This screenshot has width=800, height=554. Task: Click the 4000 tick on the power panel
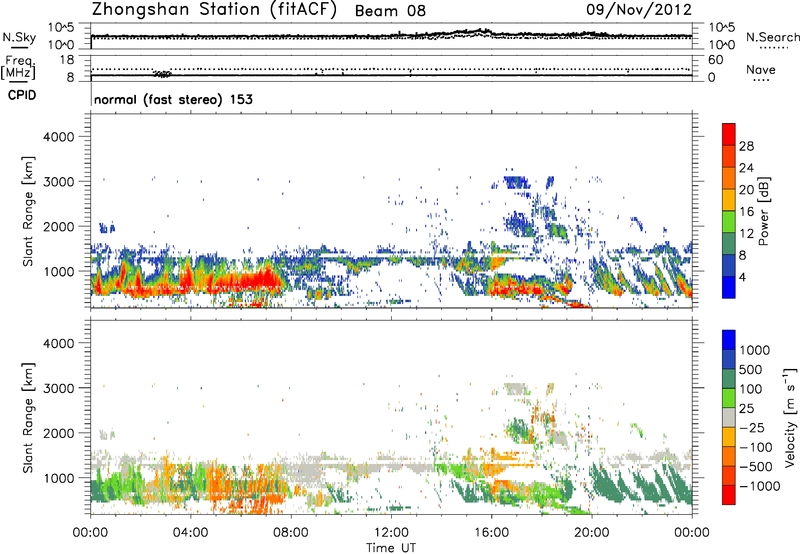pos(58,137)
